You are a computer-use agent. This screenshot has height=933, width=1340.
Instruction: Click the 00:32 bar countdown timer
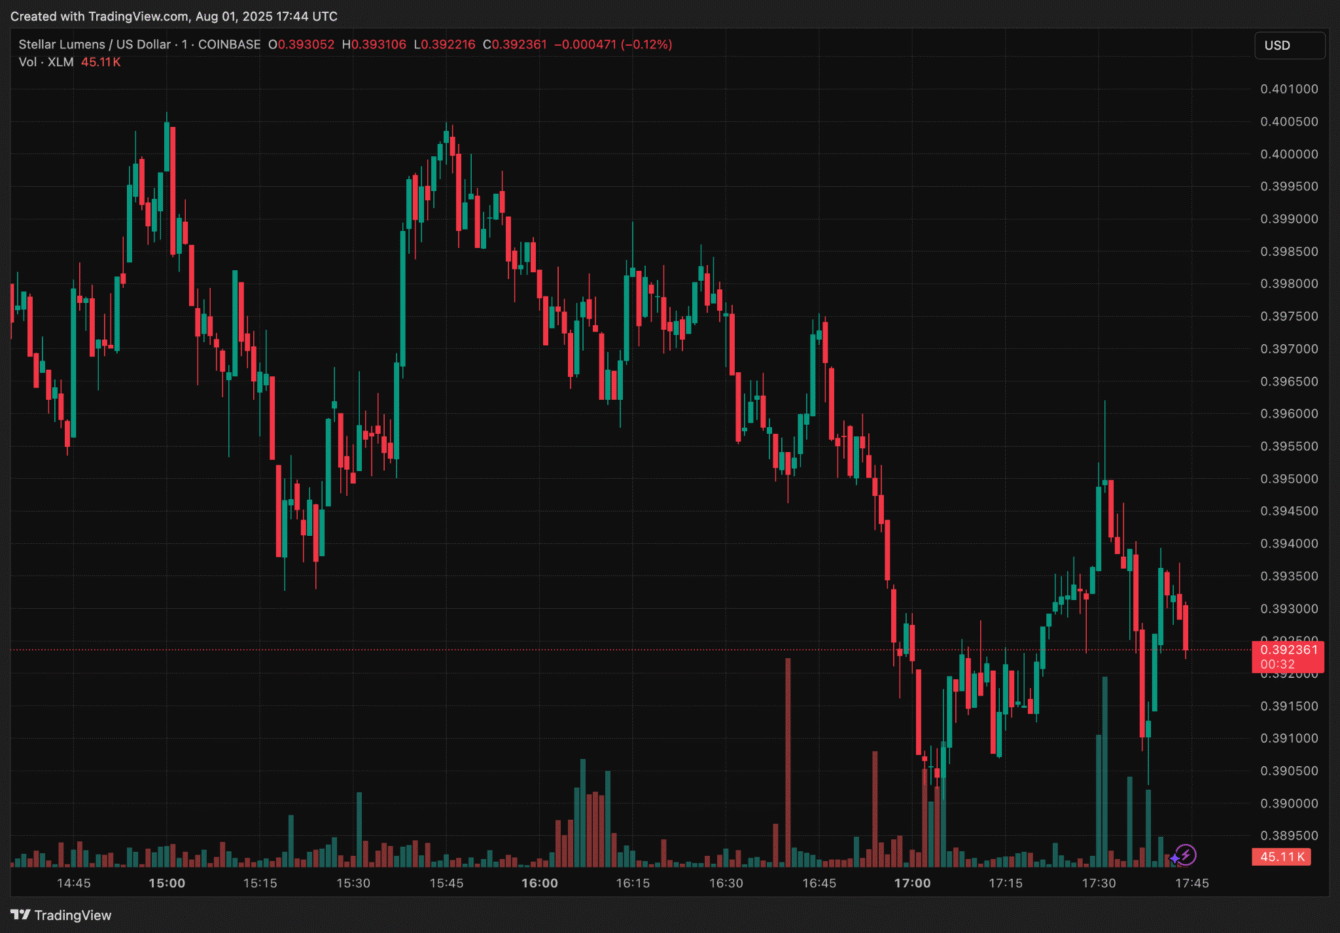[x=1277, y=664]
